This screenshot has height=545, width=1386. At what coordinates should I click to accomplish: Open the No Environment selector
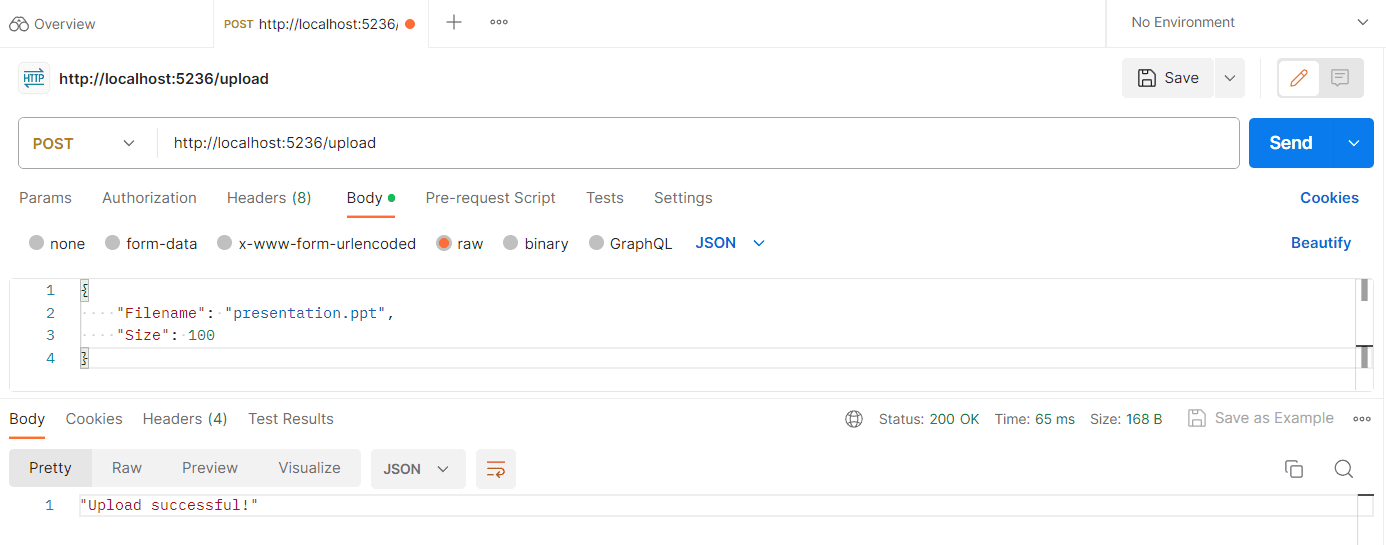(1246, 22)
